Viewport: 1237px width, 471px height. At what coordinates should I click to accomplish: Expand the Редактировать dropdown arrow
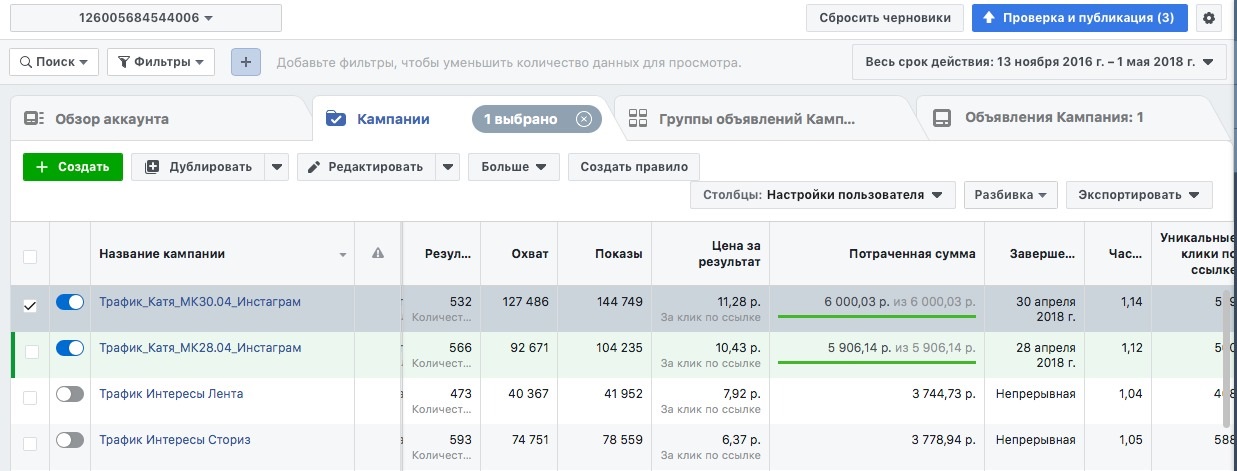click(x=448, y=167)
